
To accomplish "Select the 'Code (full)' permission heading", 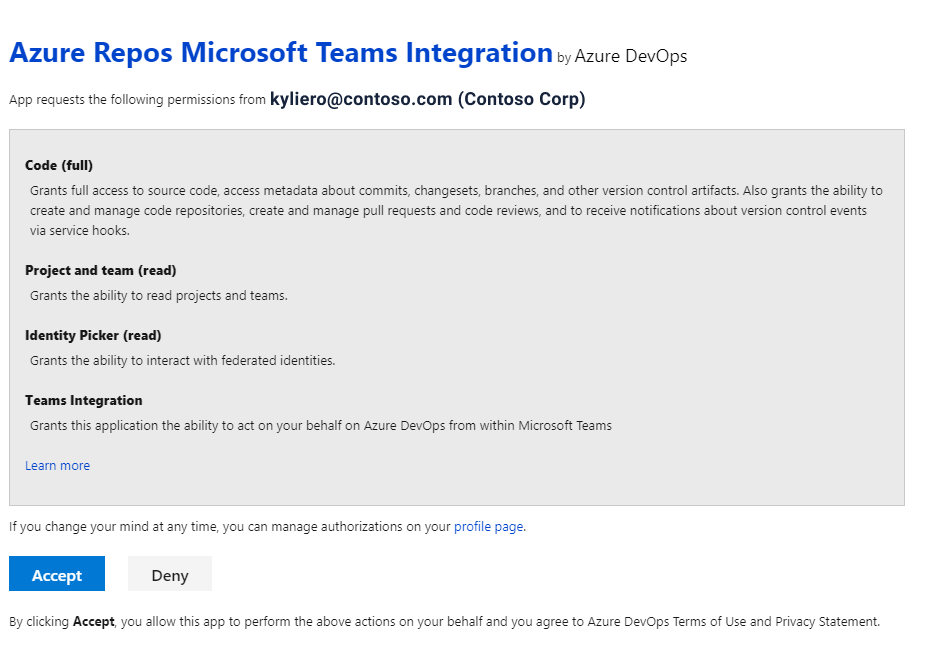I will 59,165.
